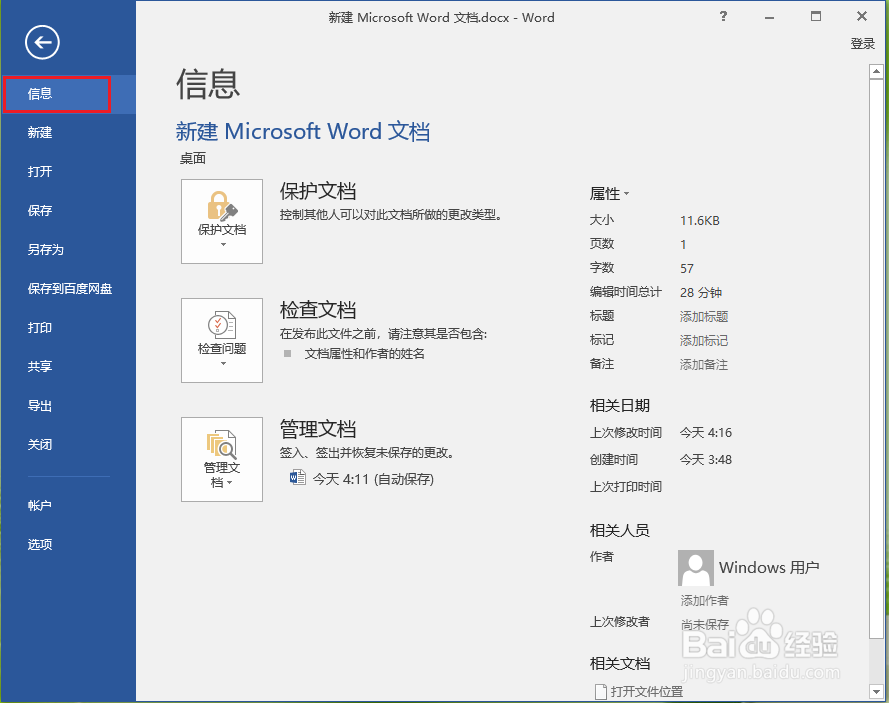Click the 编辑时间总计 value 28 分钟
Screen dimensions: 889x703
tap(701, 293)
